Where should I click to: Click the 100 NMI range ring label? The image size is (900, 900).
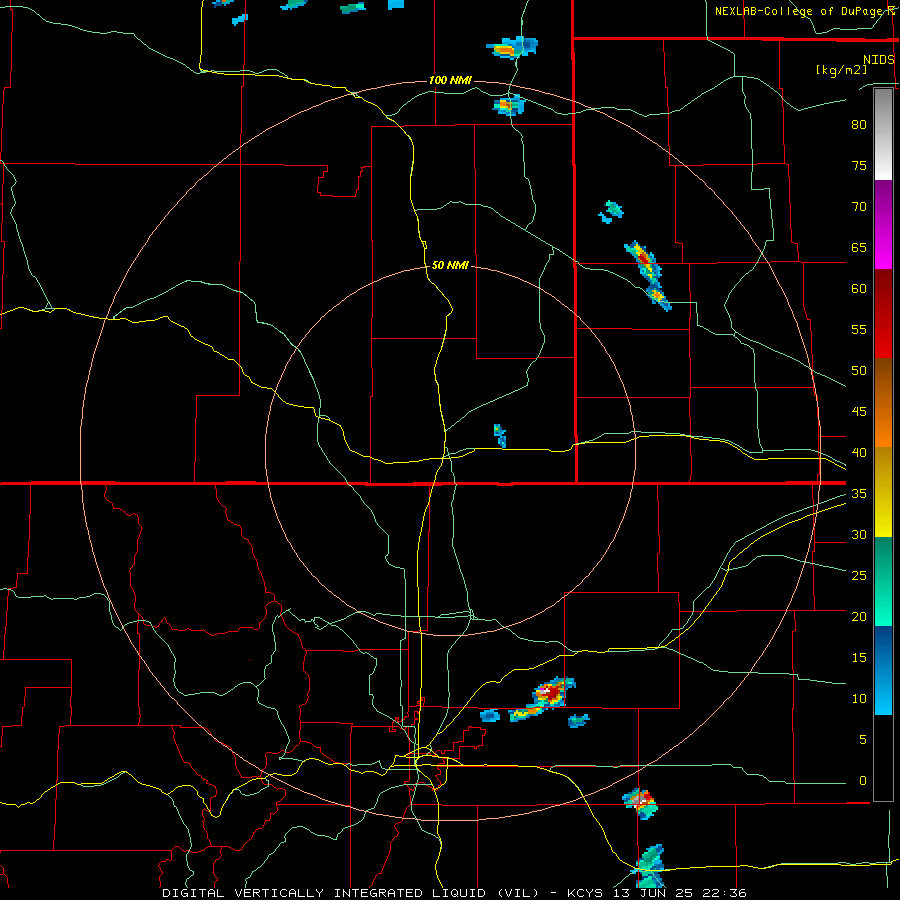point(450,80)
